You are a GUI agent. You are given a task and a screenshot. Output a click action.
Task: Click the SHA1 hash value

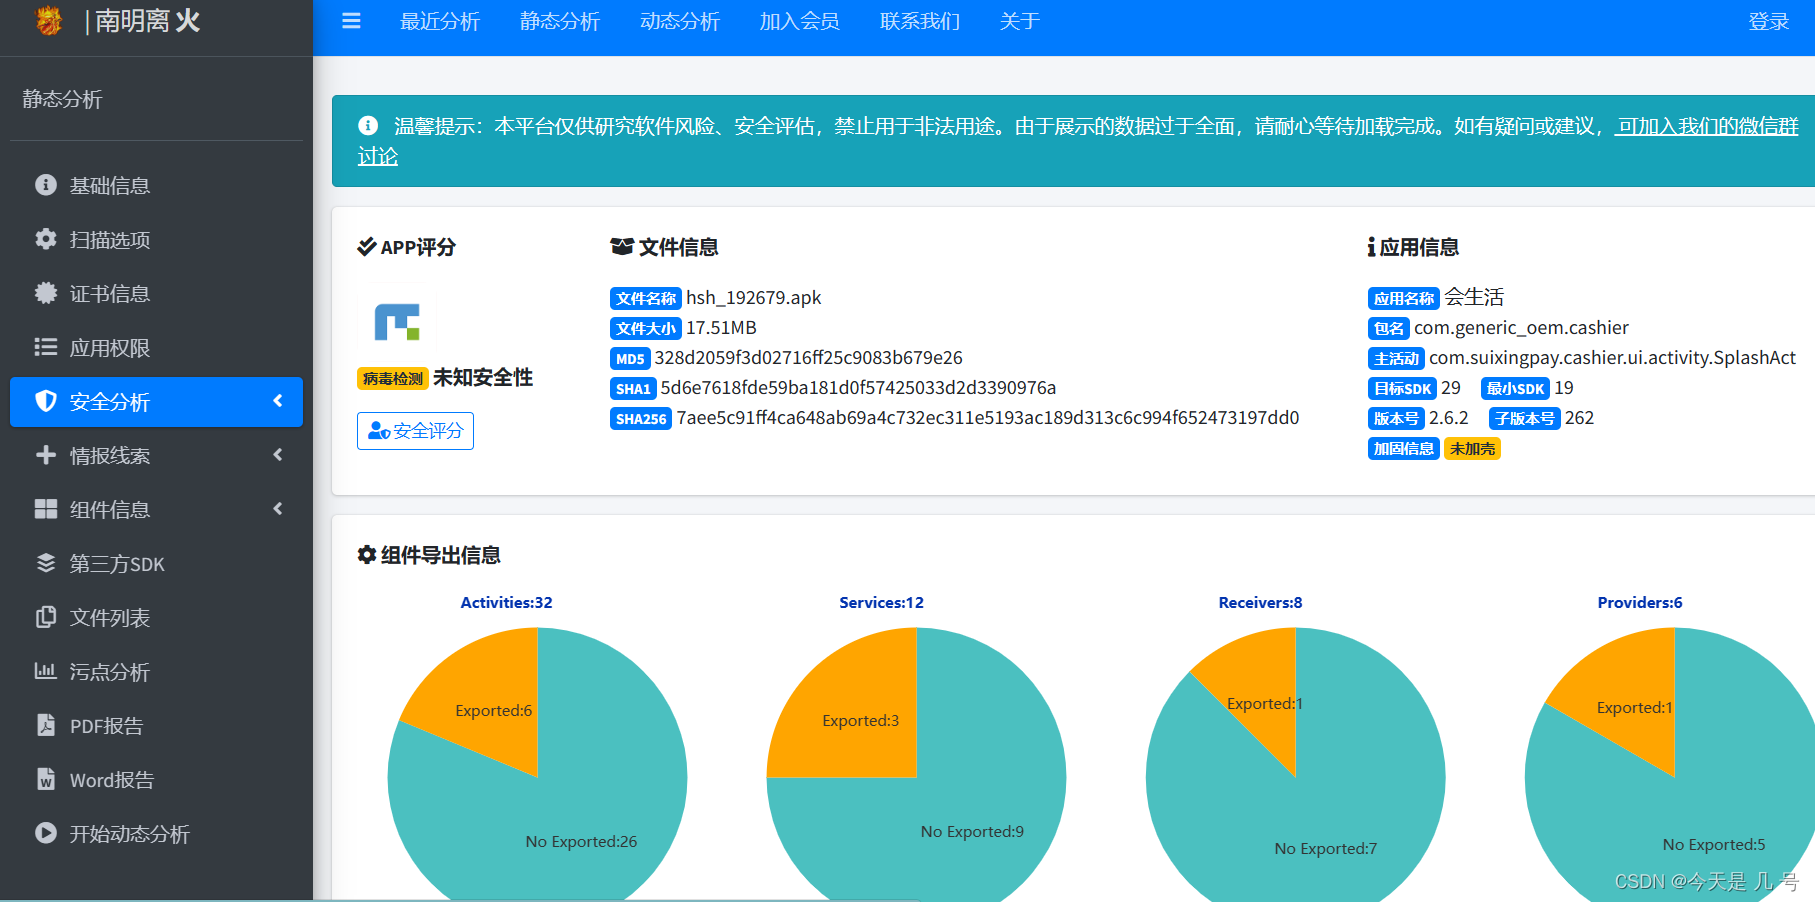[858, 388]
